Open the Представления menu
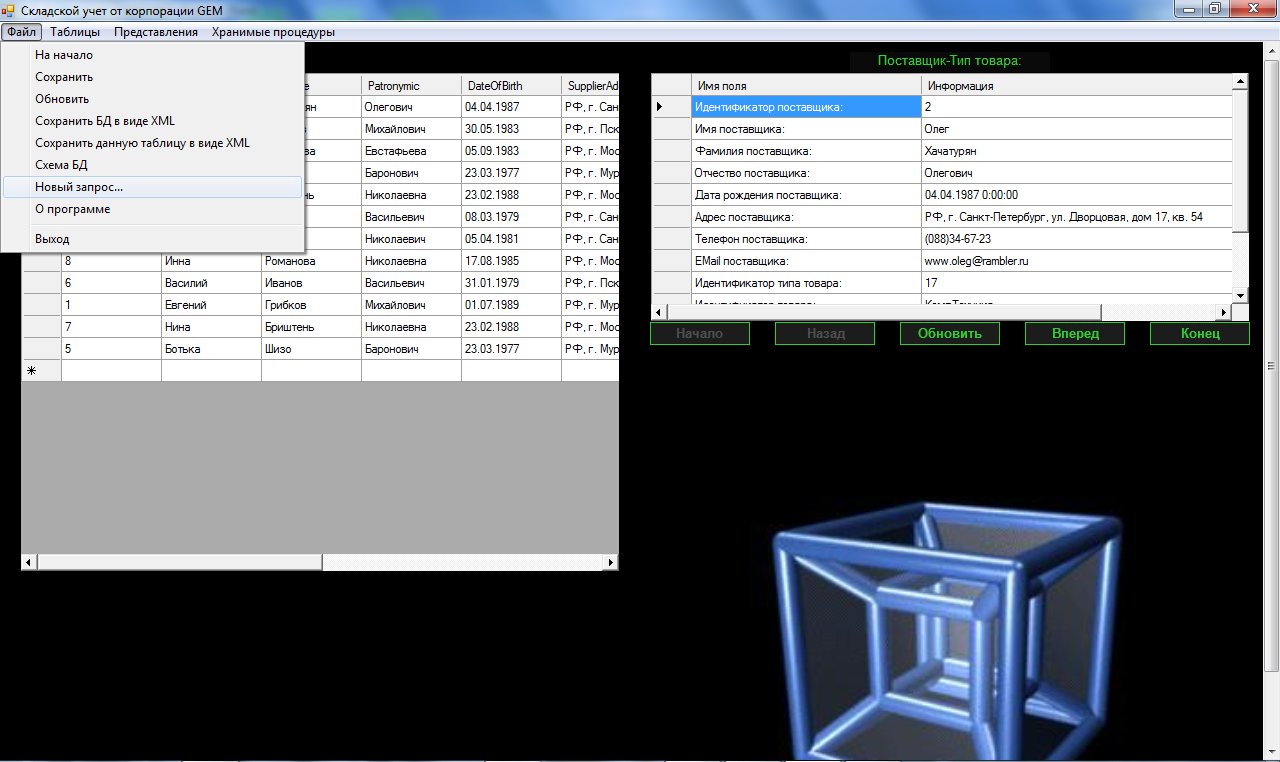 pos(155,32)
